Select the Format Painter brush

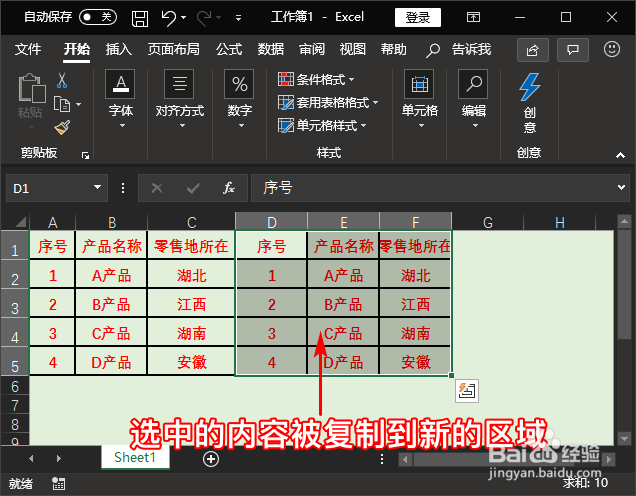(x=62, y=128)
